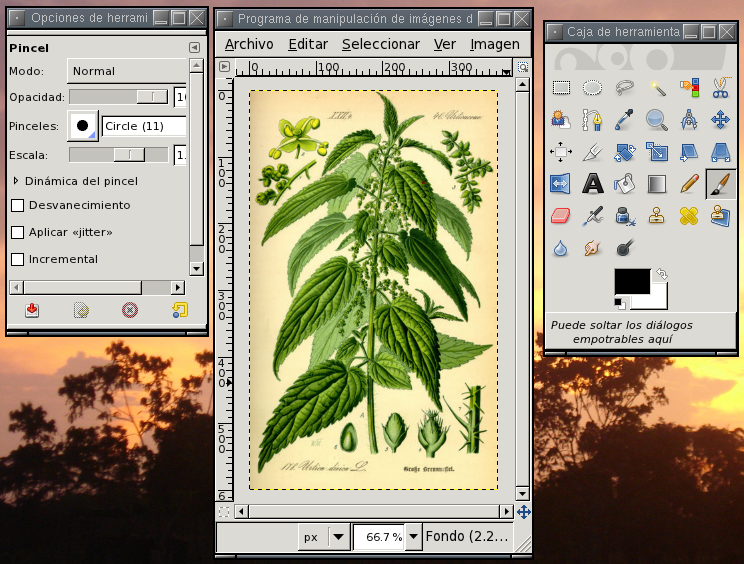The width and height of the screenshot is (744, 564).
Task: Open the Ver menu
Action: pos(445,44)
